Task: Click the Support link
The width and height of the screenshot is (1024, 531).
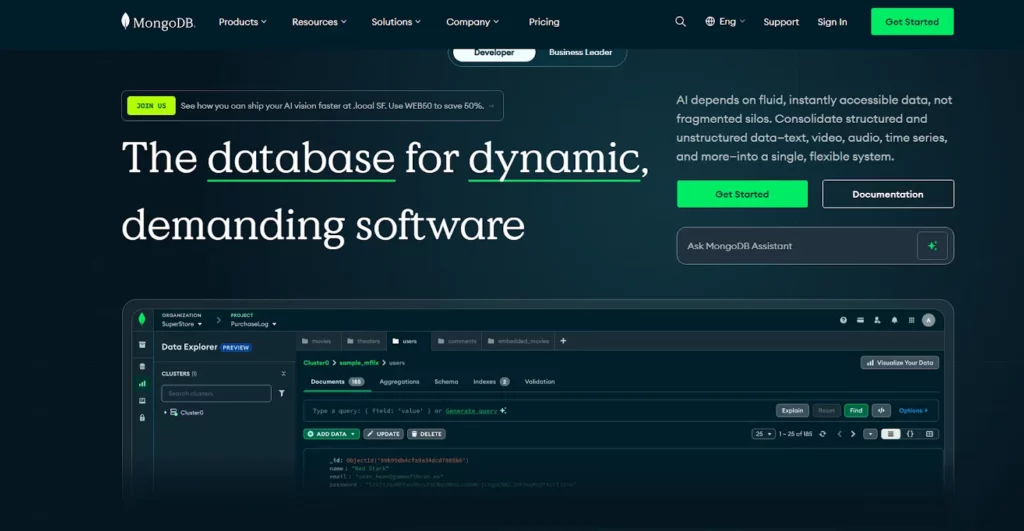Action: 781,22
